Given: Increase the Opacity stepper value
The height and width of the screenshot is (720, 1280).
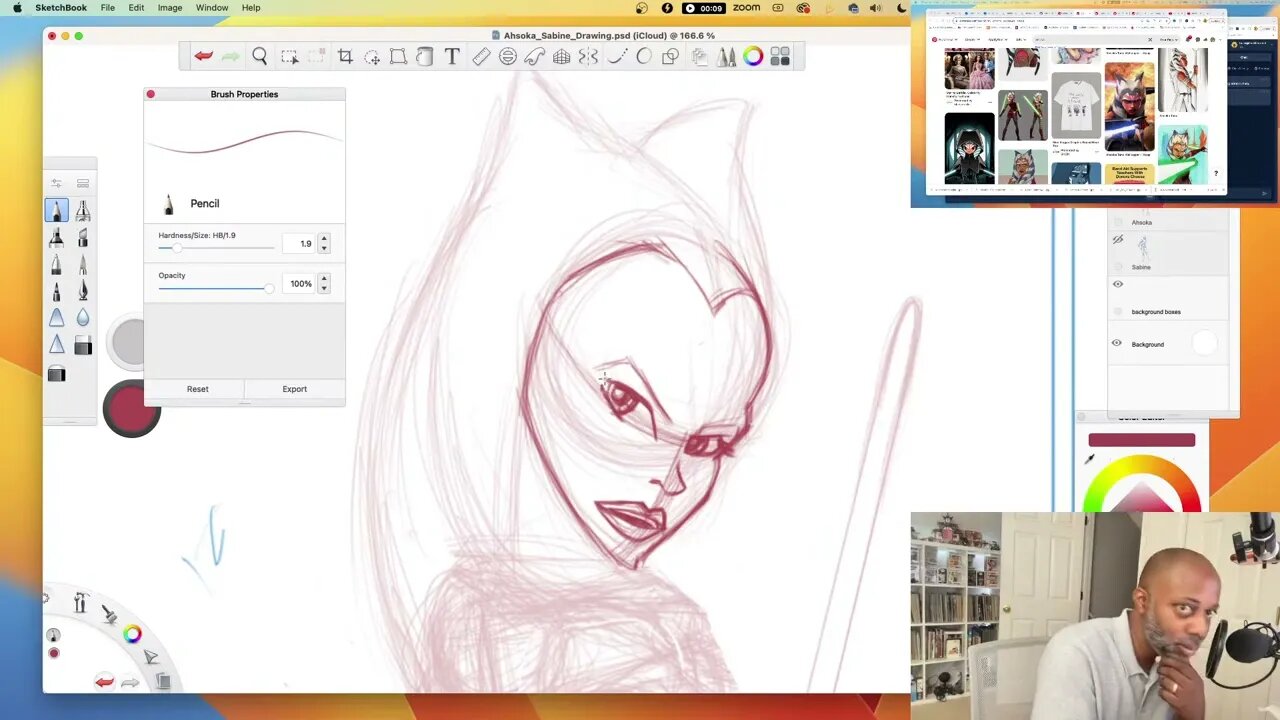Looking at the screenshot, I should (x=323, y=279).
